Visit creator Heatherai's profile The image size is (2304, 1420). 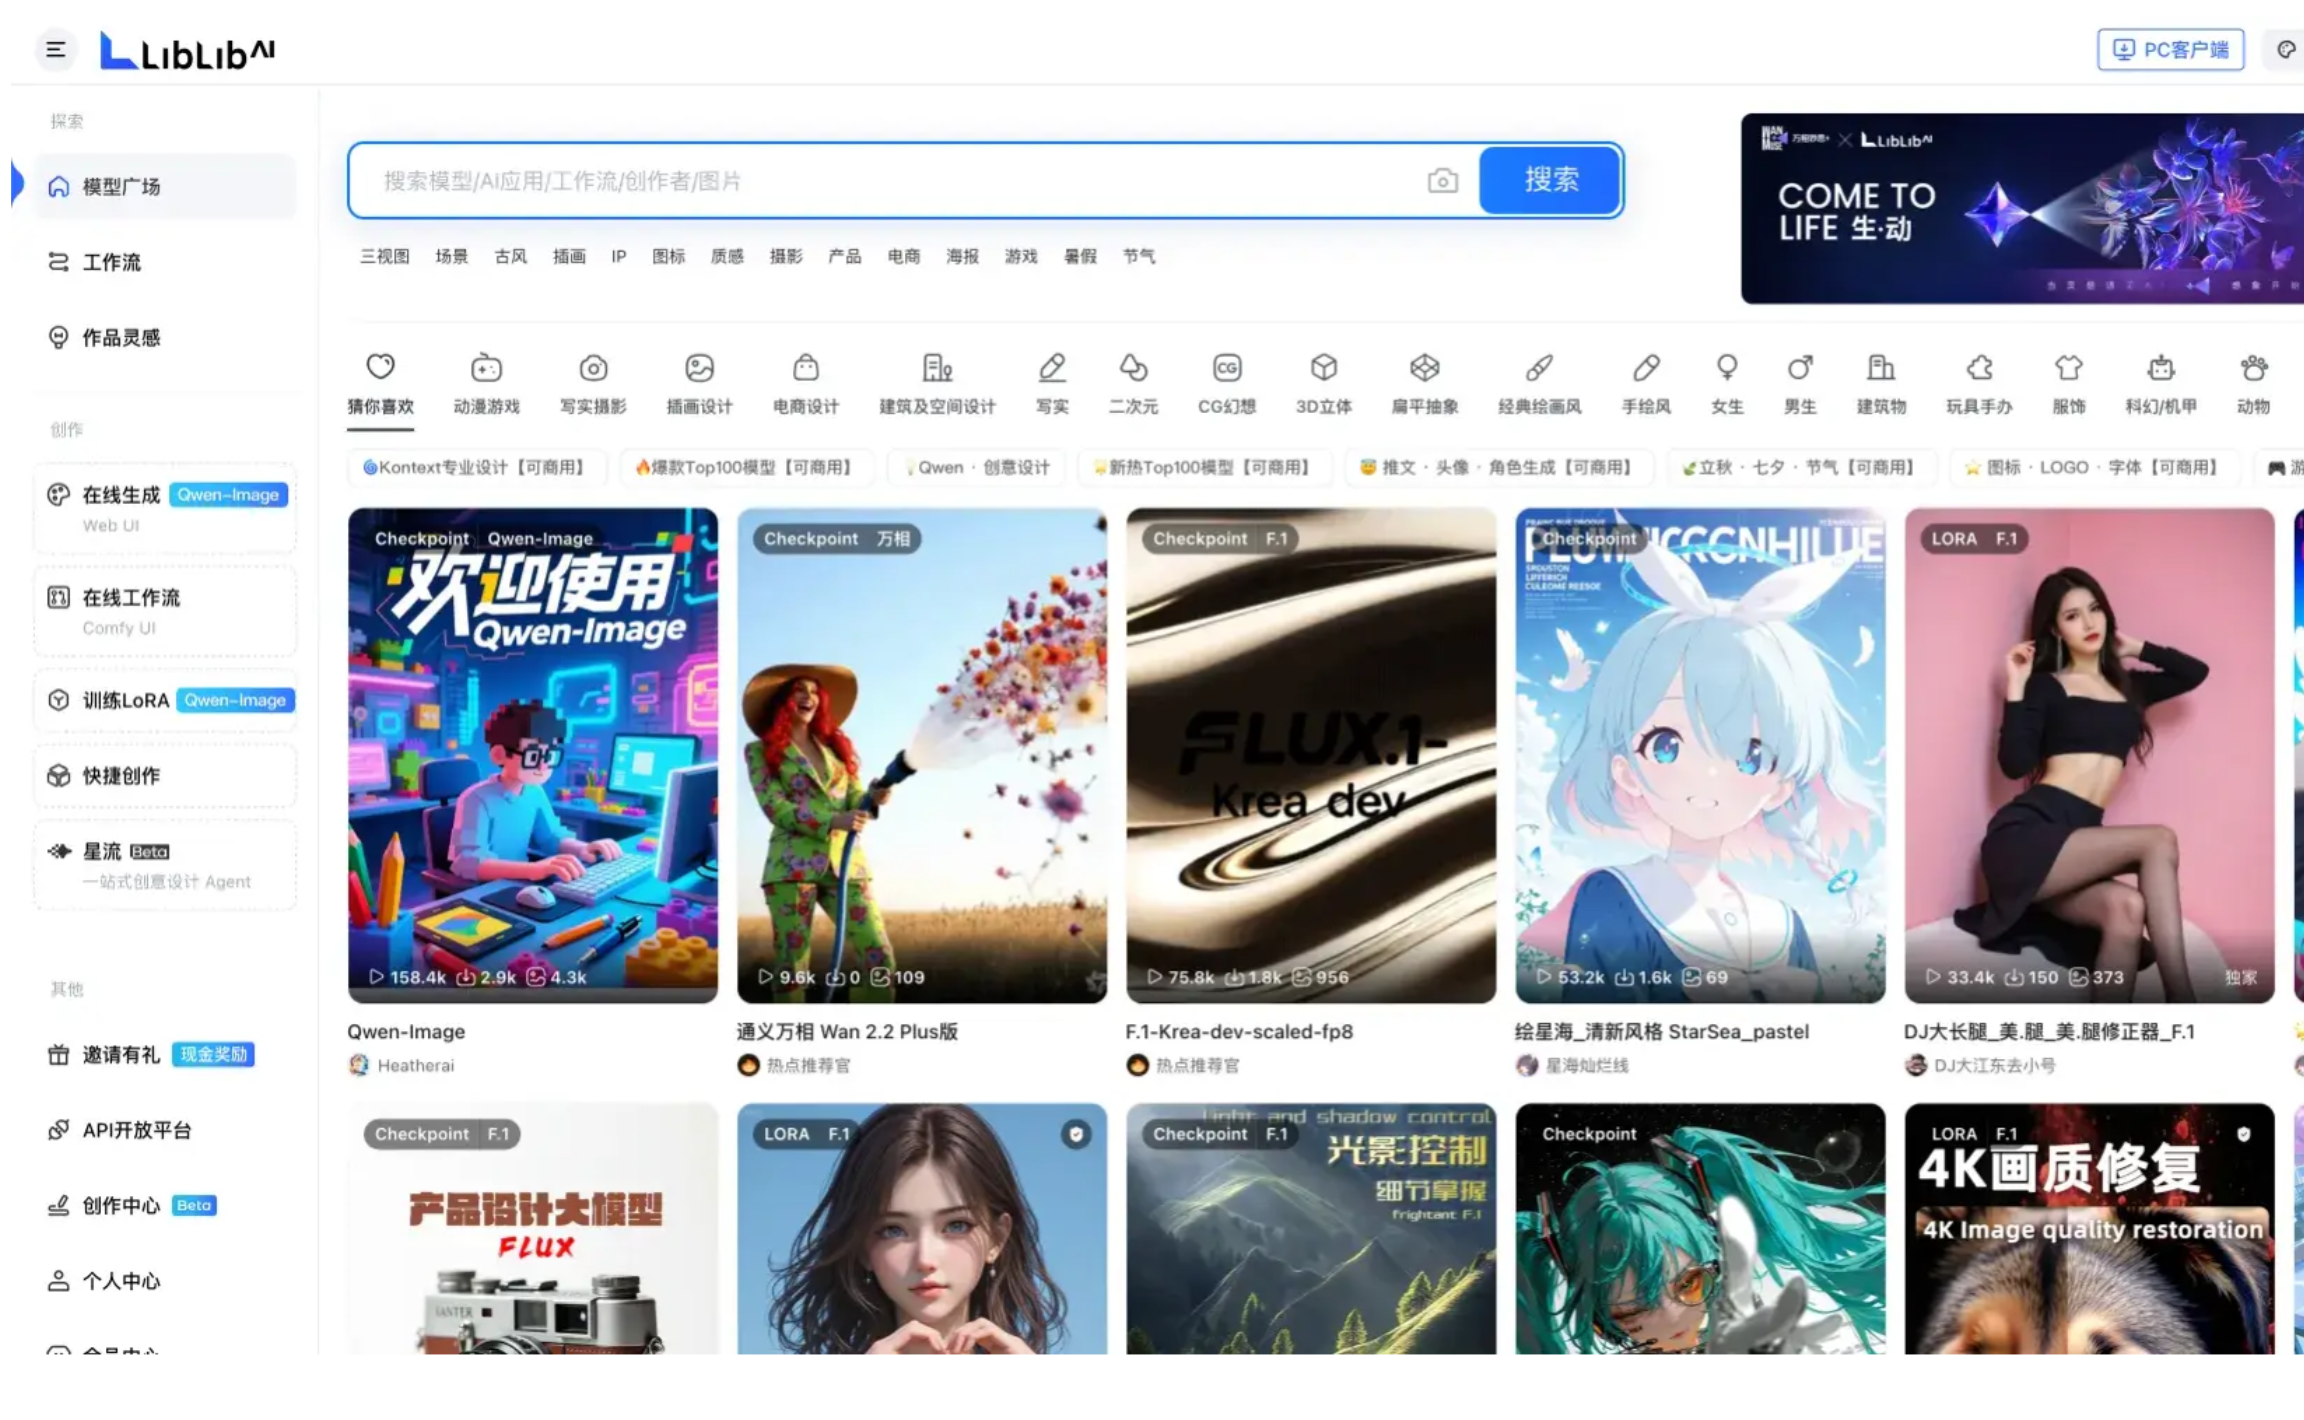[402, 1065]
